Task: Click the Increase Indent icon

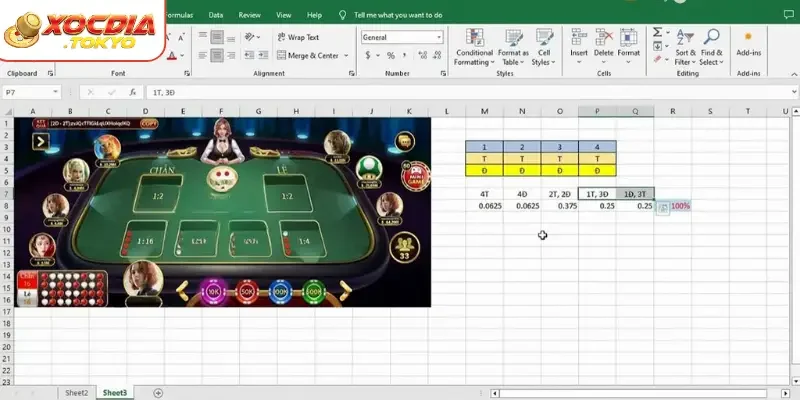Action: [x=263, y=55]
